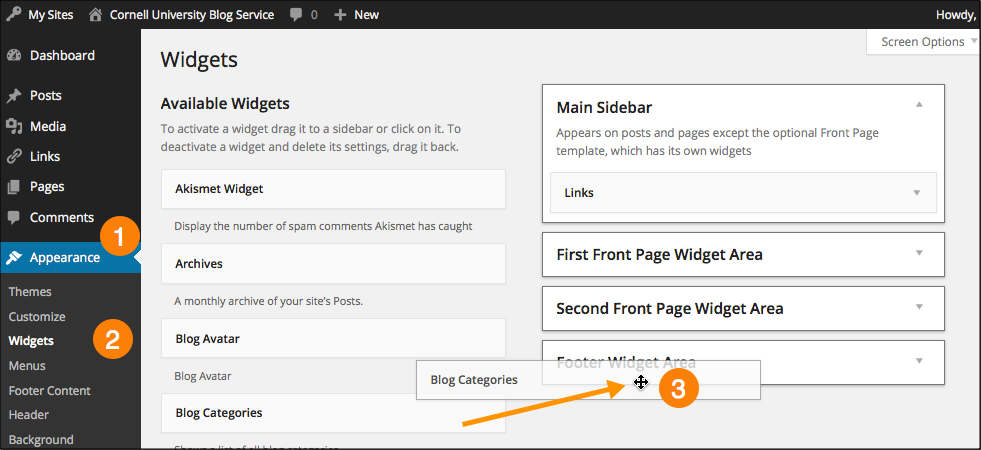The height and width of the screenshot is (450, 981).
Task: Open Themes submenu item
Action: coord(30,292)
